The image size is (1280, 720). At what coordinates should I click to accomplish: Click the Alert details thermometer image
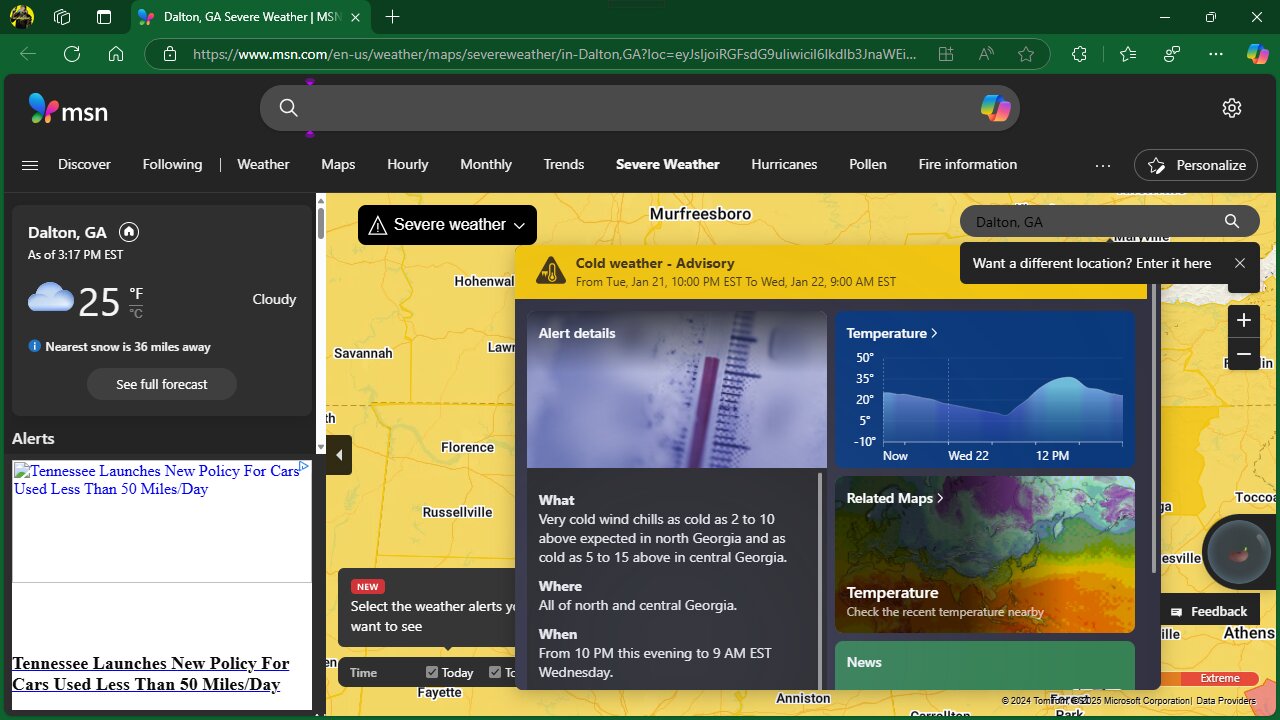(677, 389)
